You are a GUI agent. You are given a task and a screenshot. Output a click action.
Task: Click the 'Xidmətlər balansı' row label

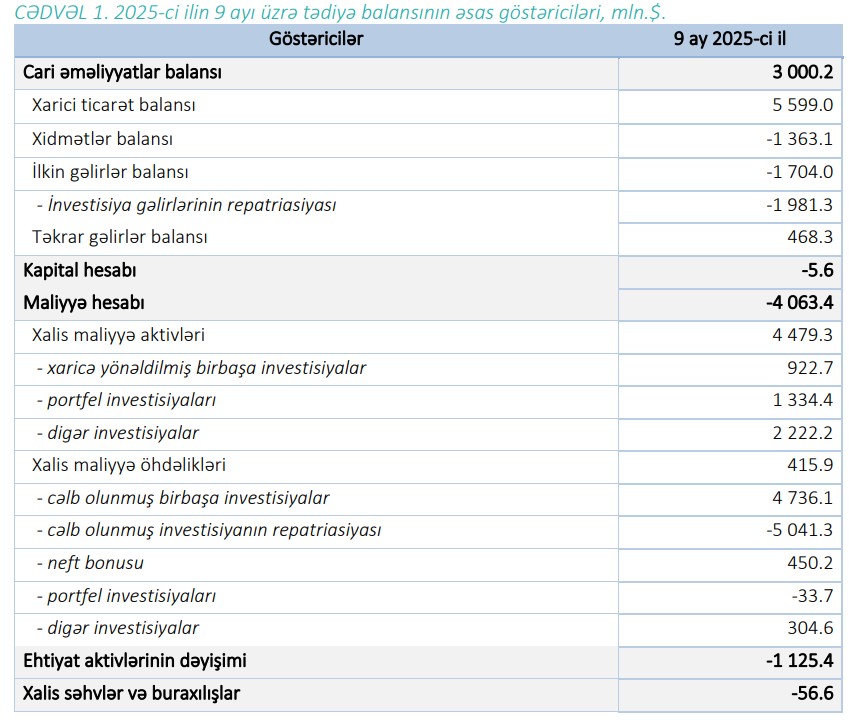click(102, 138)
